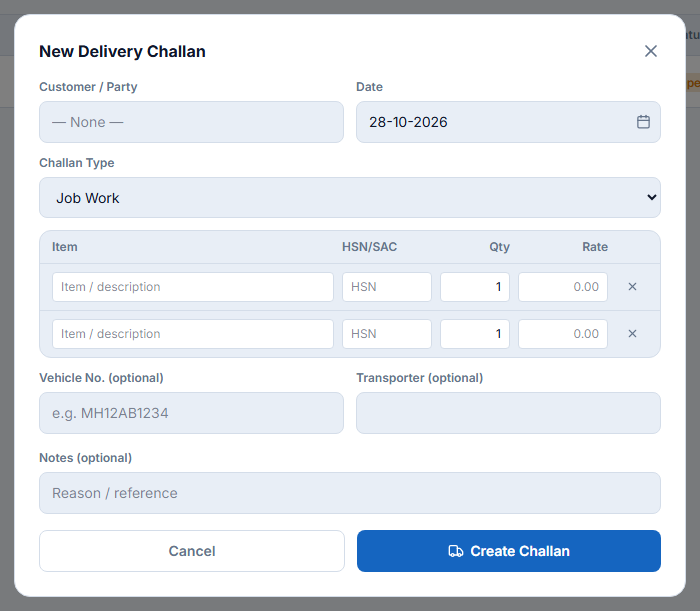Click the Notes (optional) label
Screen dimensions: 700x611
coord(85,458)
